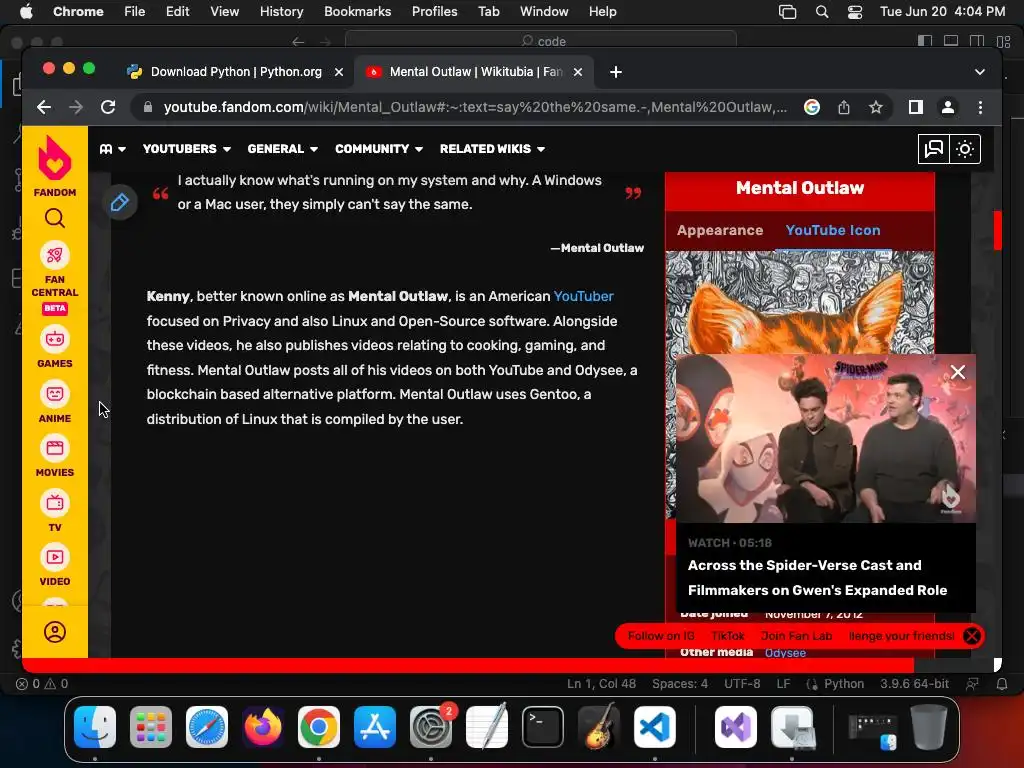Open the TV sidebar icon
Image resolution: width=1024 pixels, height=768 pixels.
coord(55,503)
